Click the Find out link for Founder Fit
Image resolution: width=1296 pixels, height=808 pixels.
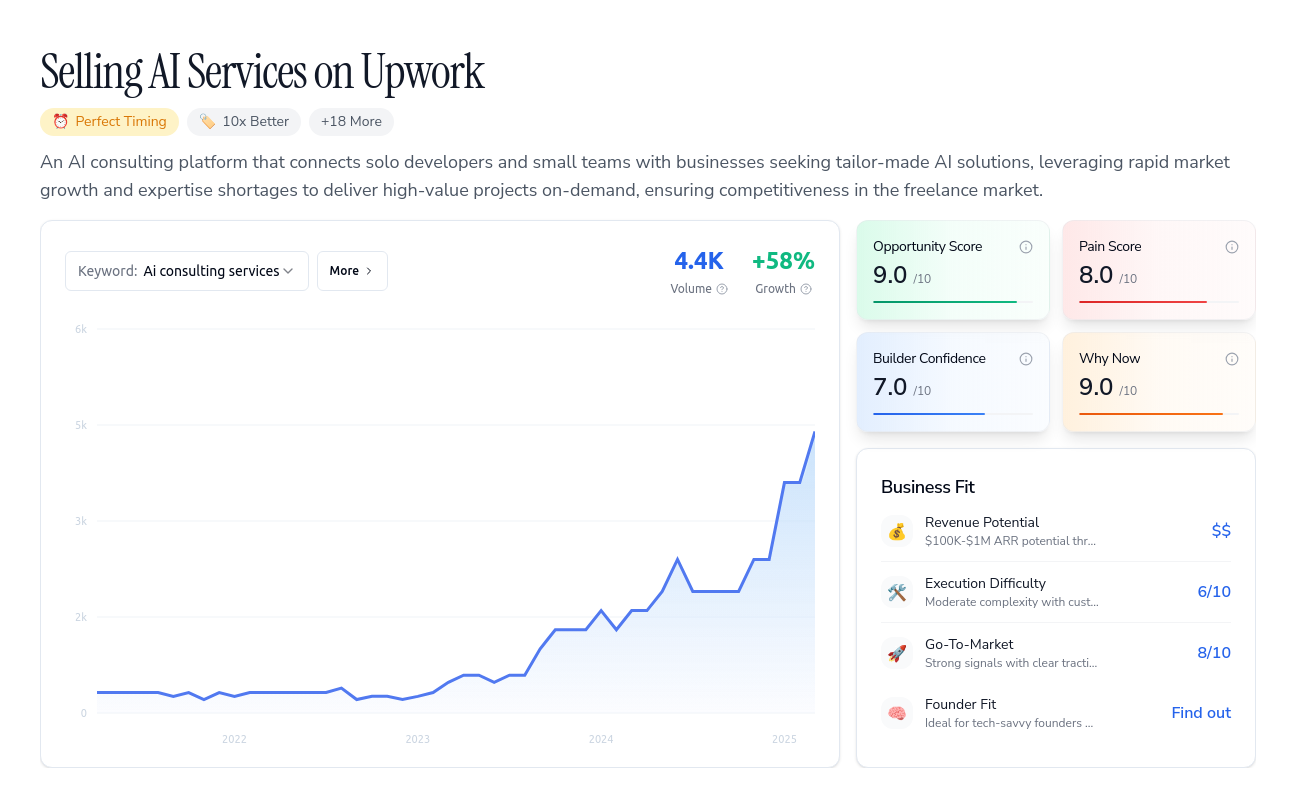(x=1201, y=713)
